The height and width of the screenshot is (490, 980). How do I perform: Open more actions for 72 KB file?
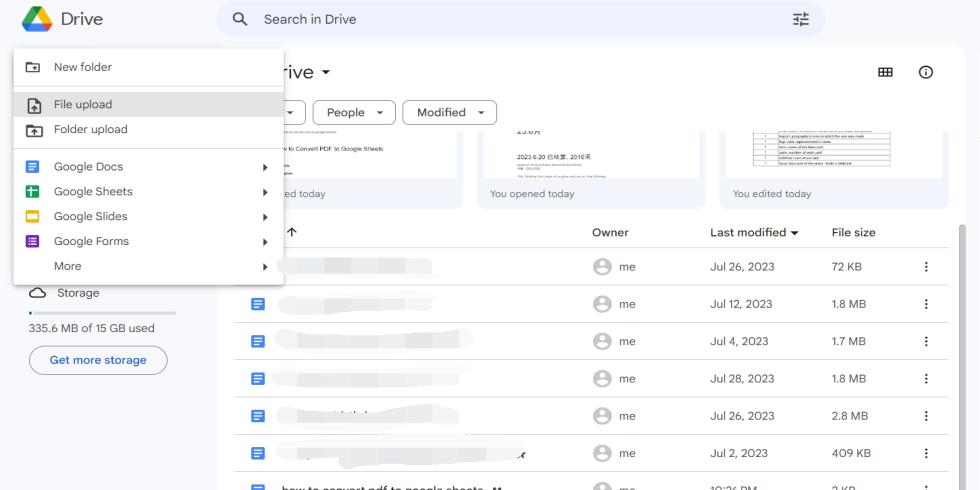coord(926,267)
